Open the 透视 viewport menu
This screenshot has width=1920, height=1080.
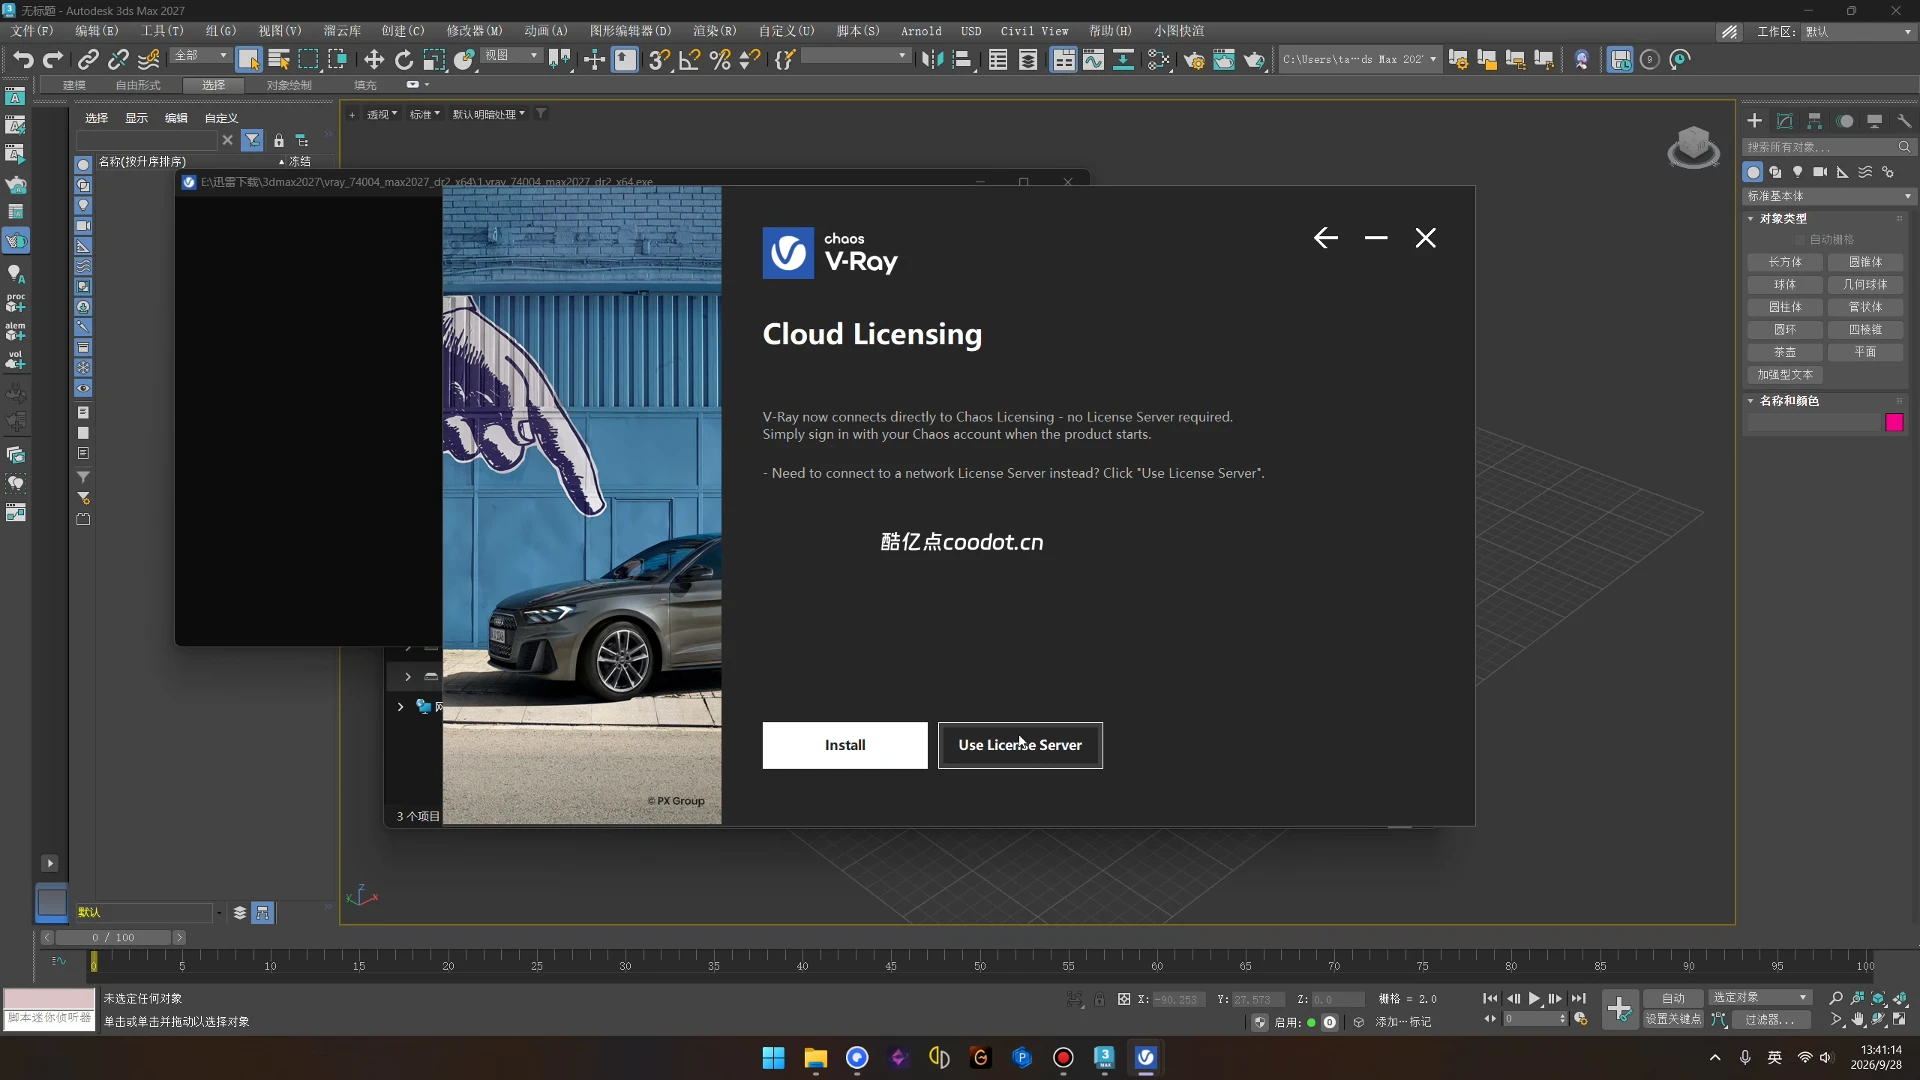point(381,114)
